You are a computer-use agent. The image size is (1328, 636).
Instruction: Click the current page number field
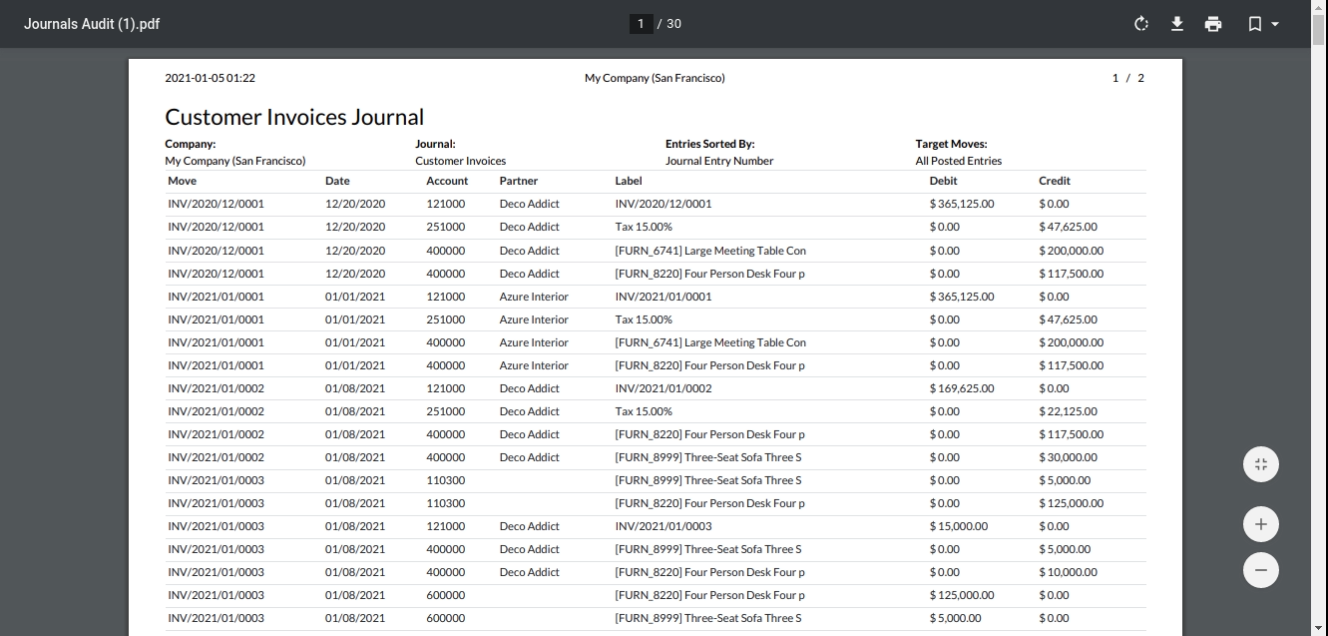pos(641,24)
